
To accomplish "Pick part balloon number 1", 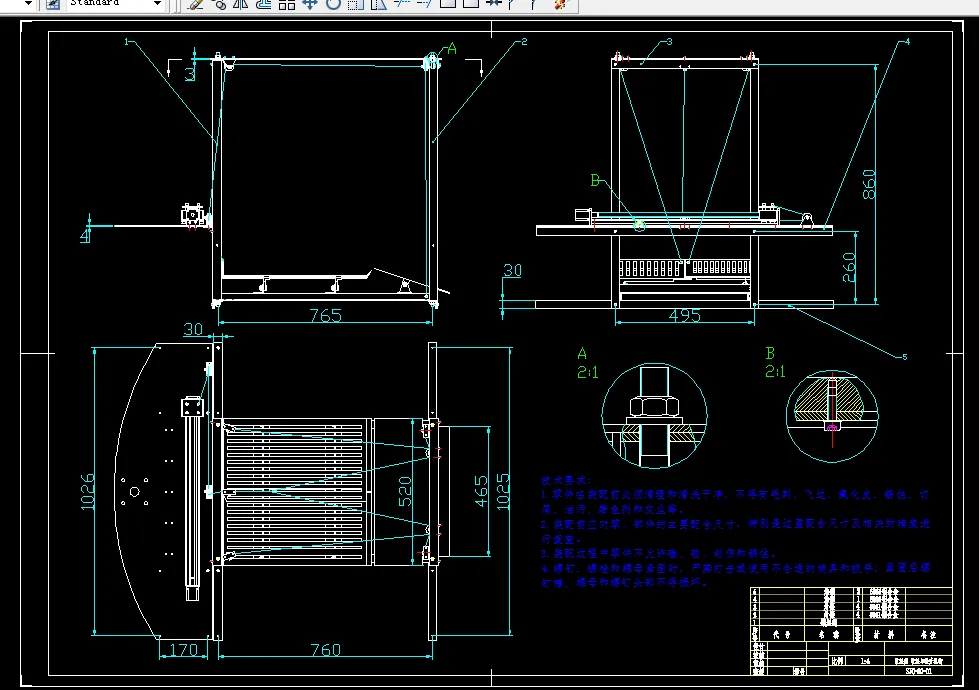I will [x=127, y=42].
